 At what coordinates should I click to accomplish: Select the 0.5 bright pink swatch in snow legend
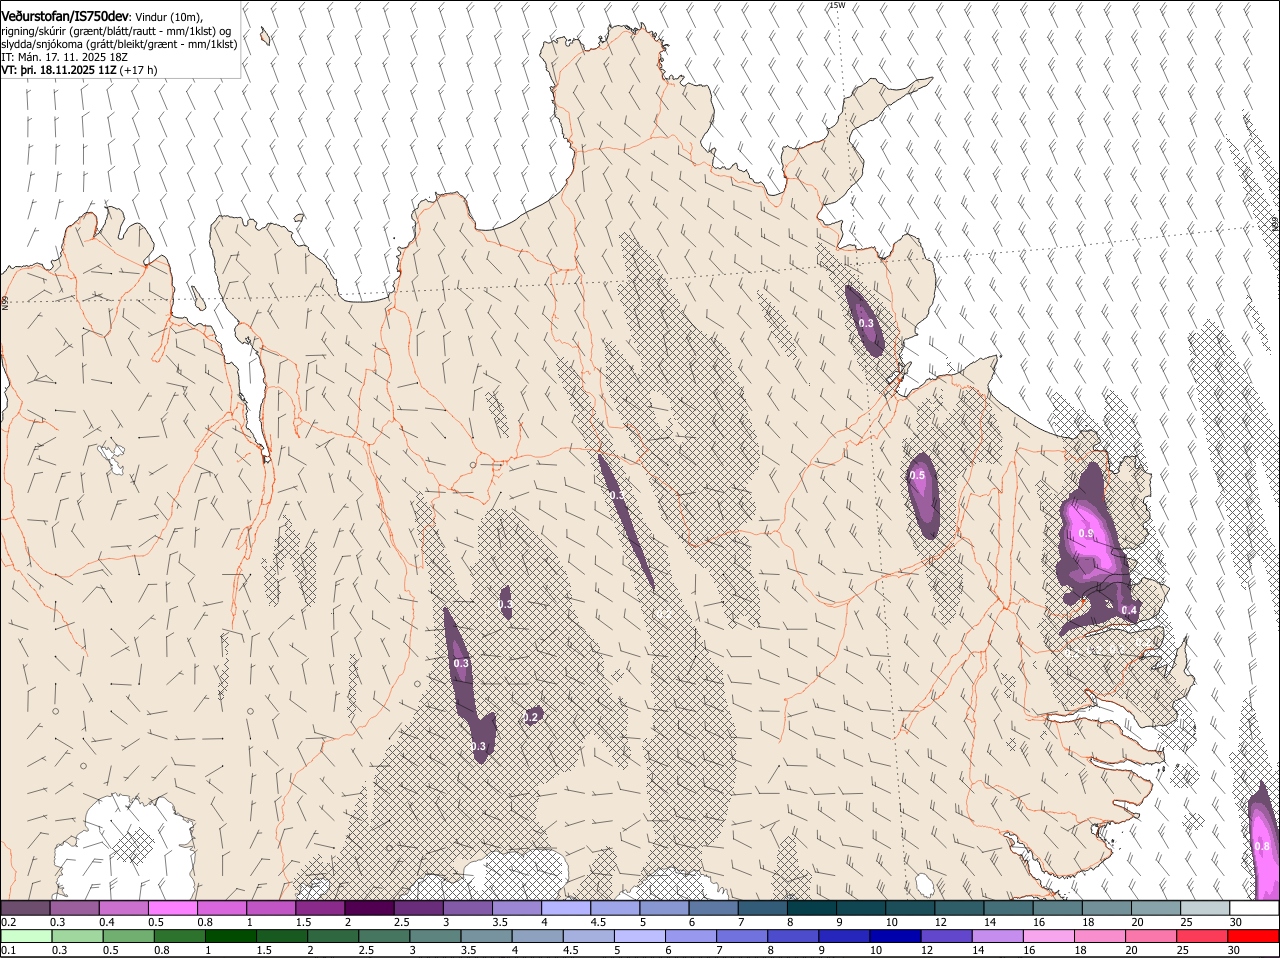(x=172, y=907)
